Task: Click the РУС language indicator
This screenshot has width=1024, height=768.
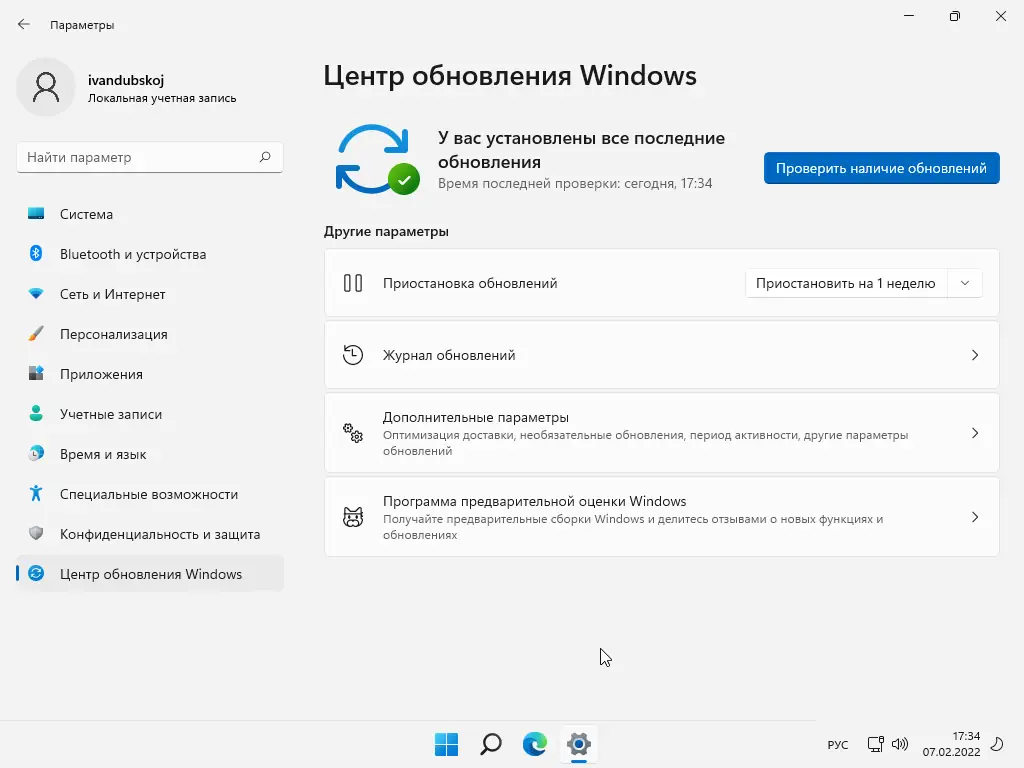Action: (x=838, y=744)
